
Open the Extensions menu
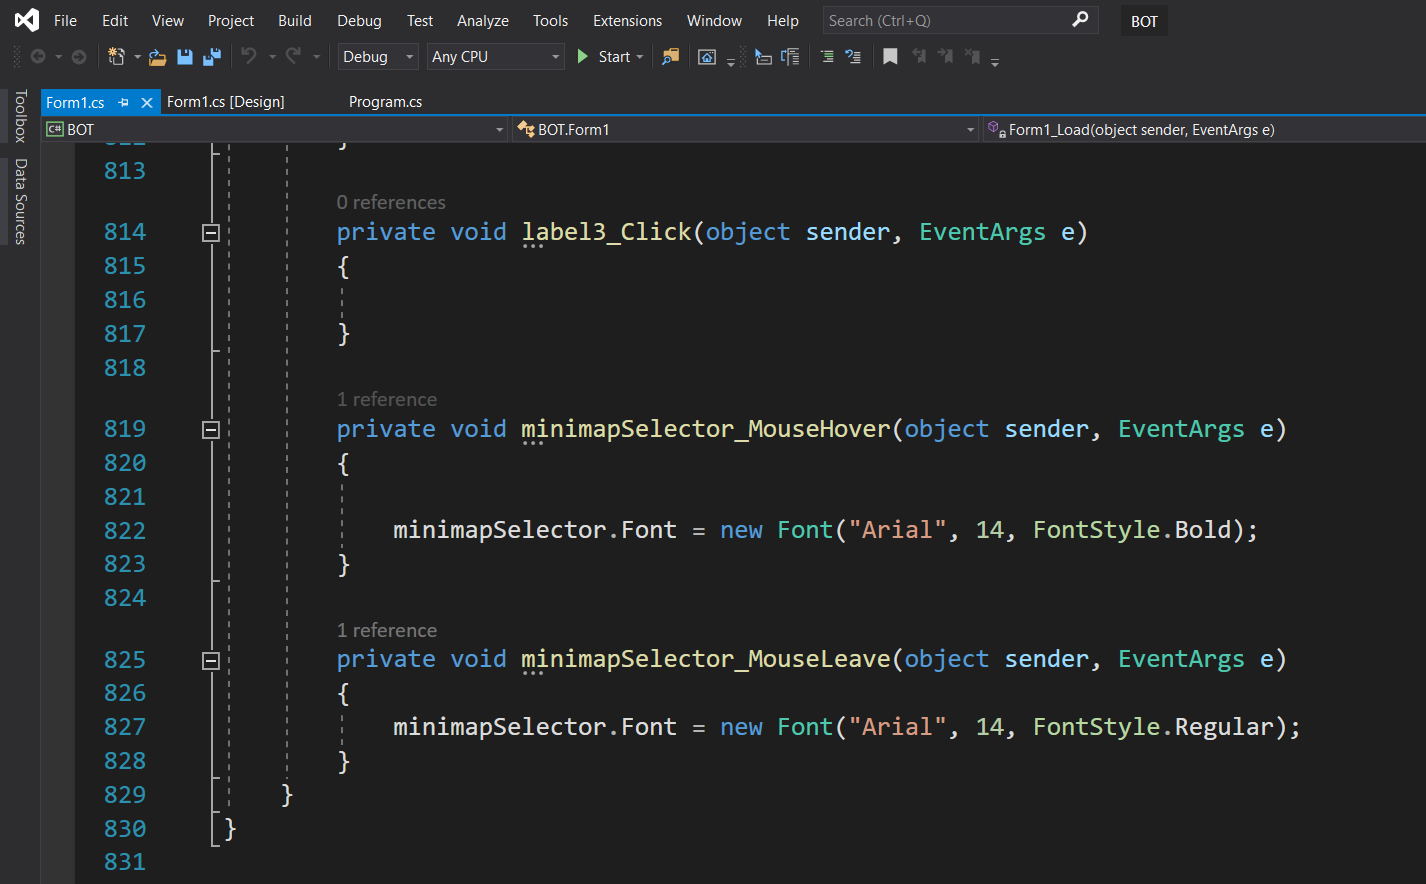[x=627, y=20]
